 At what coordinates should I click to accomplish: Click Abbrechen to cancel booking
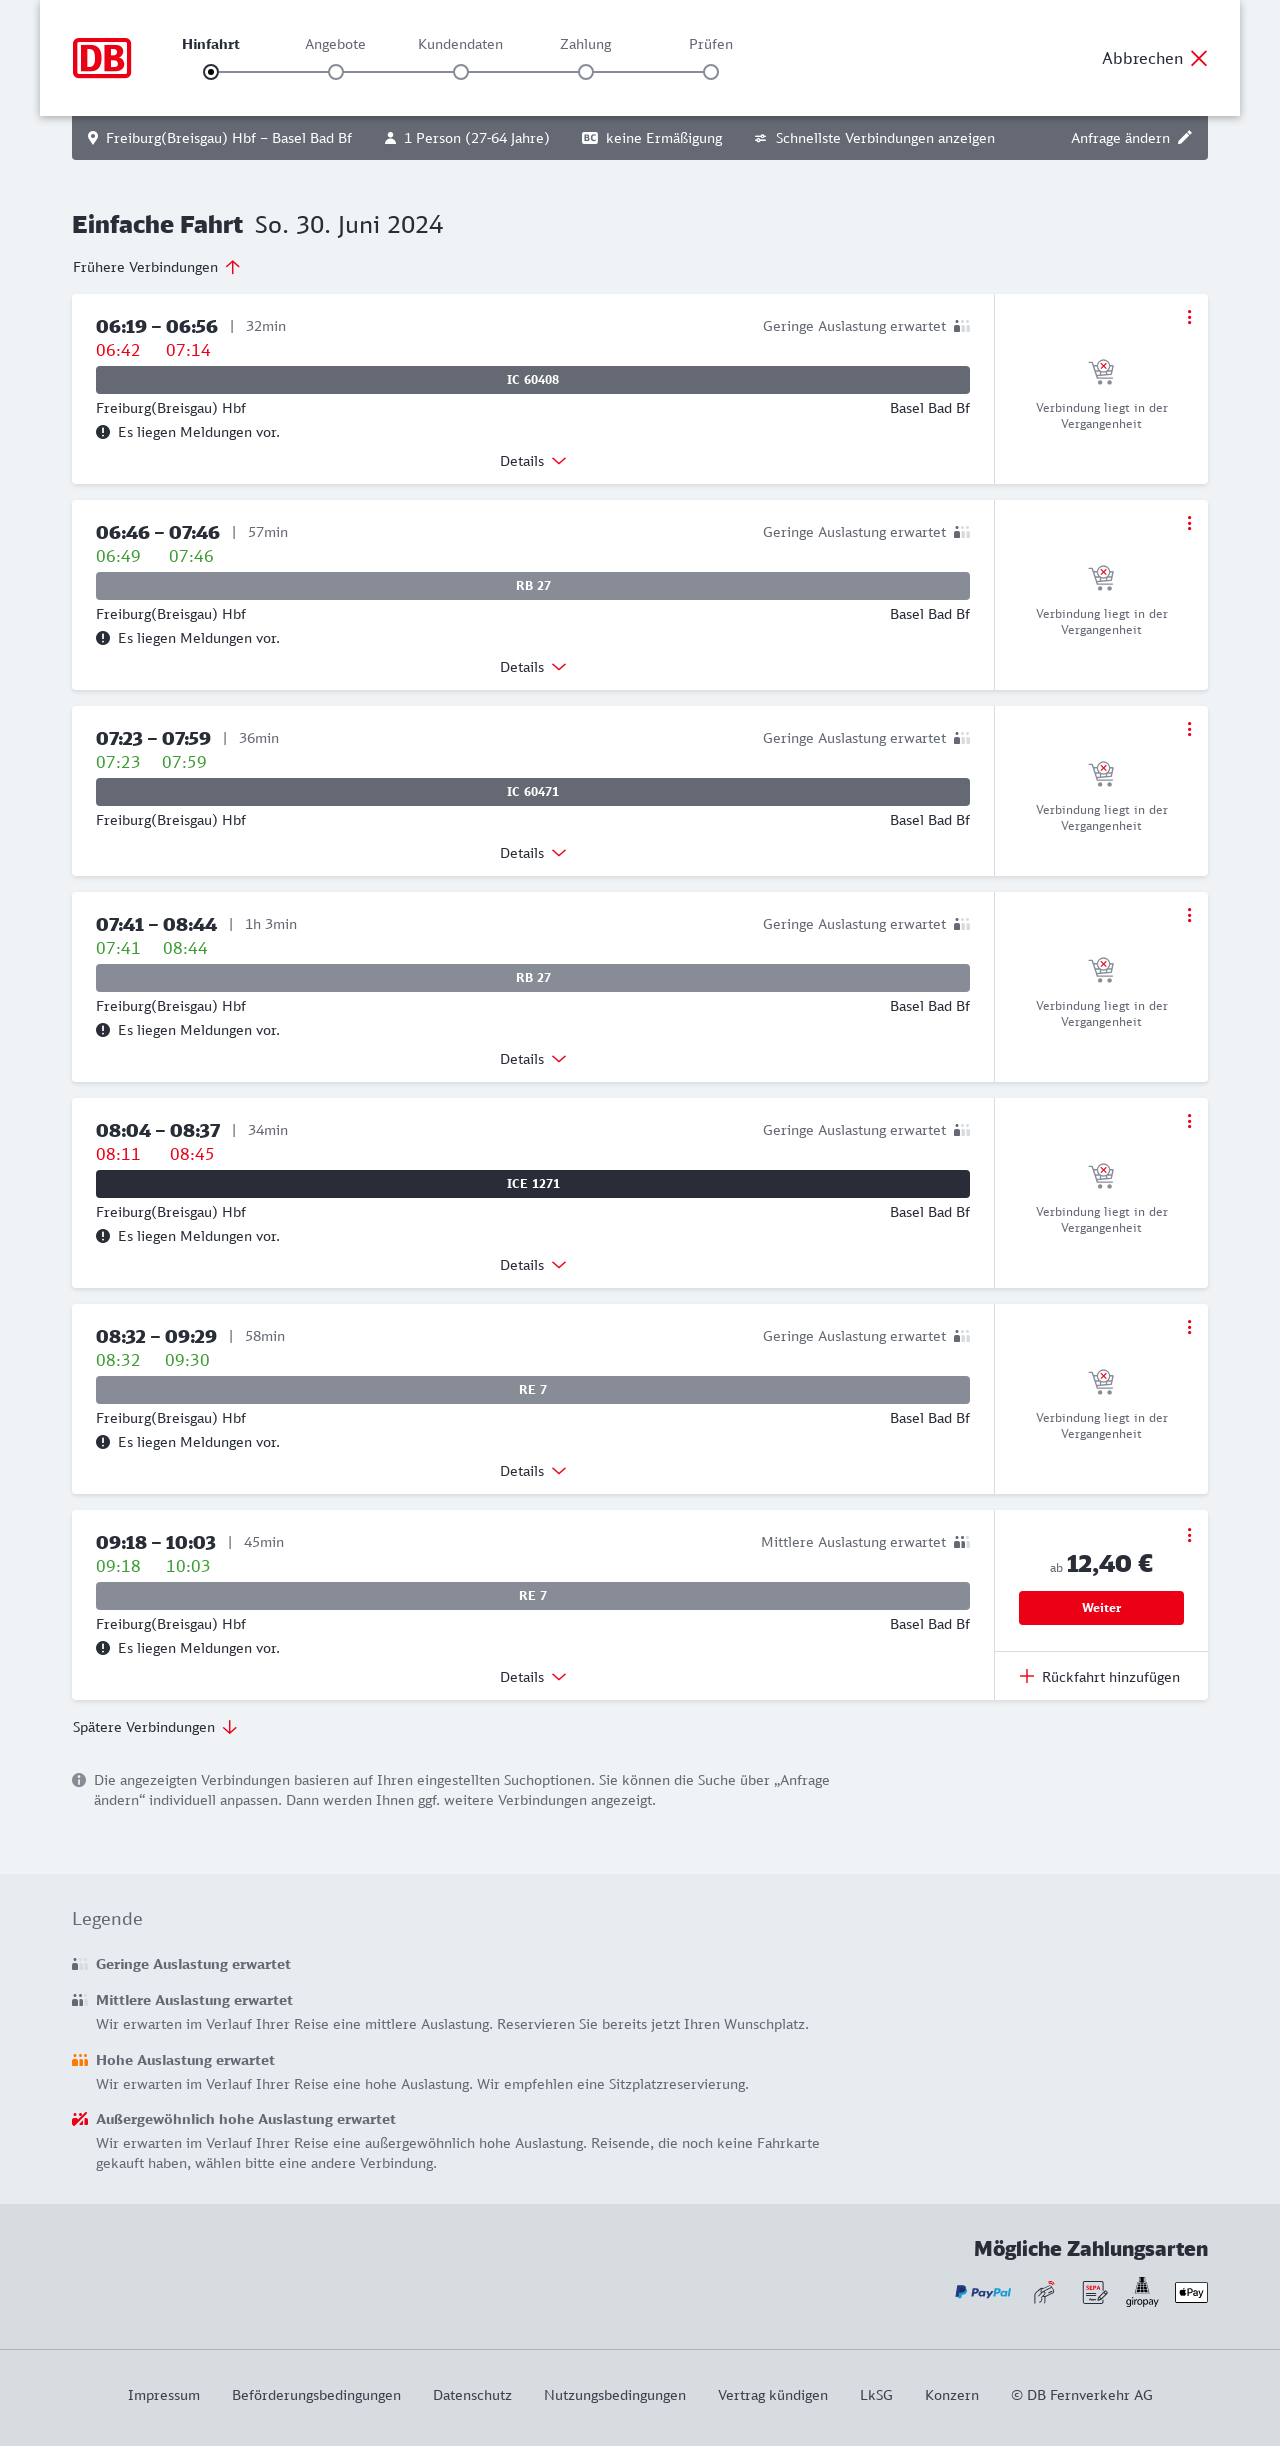pyautogui.click(x=1155, y=58)
